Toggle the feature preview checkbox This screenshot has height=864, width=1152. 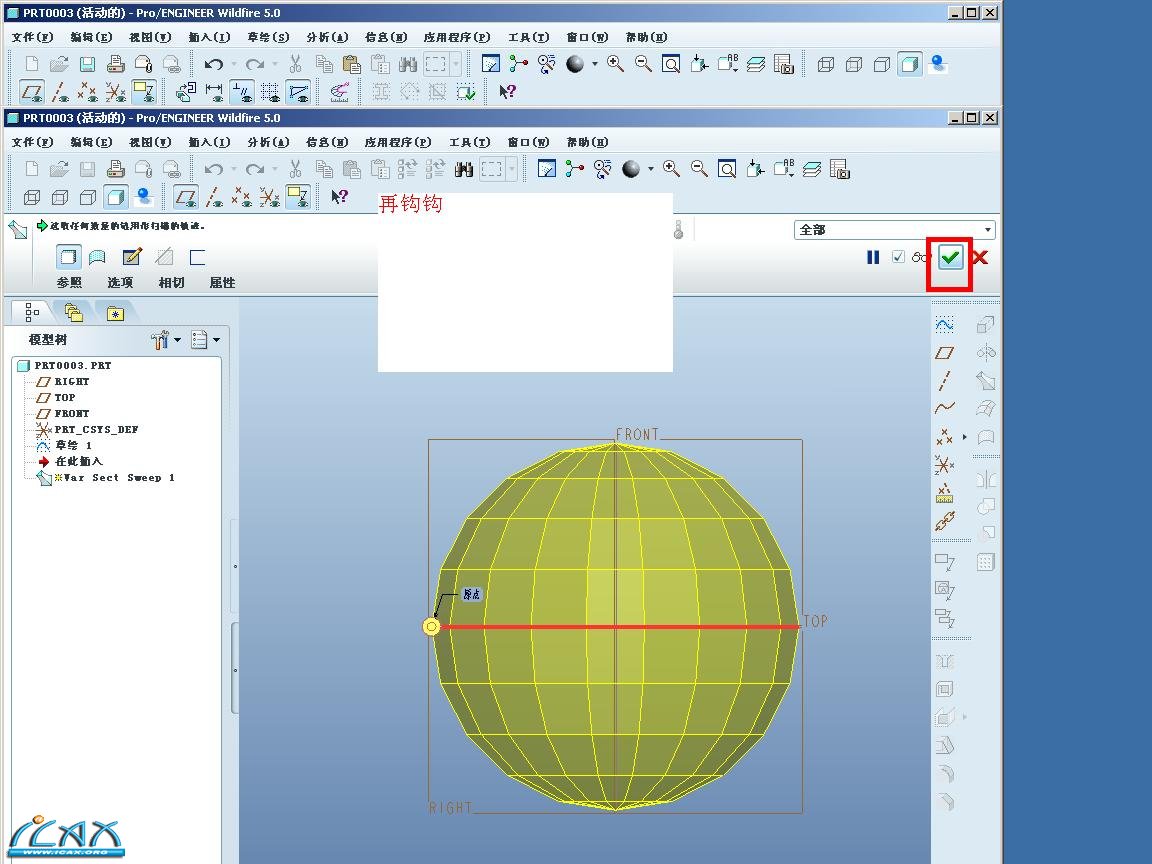point(898,258)
